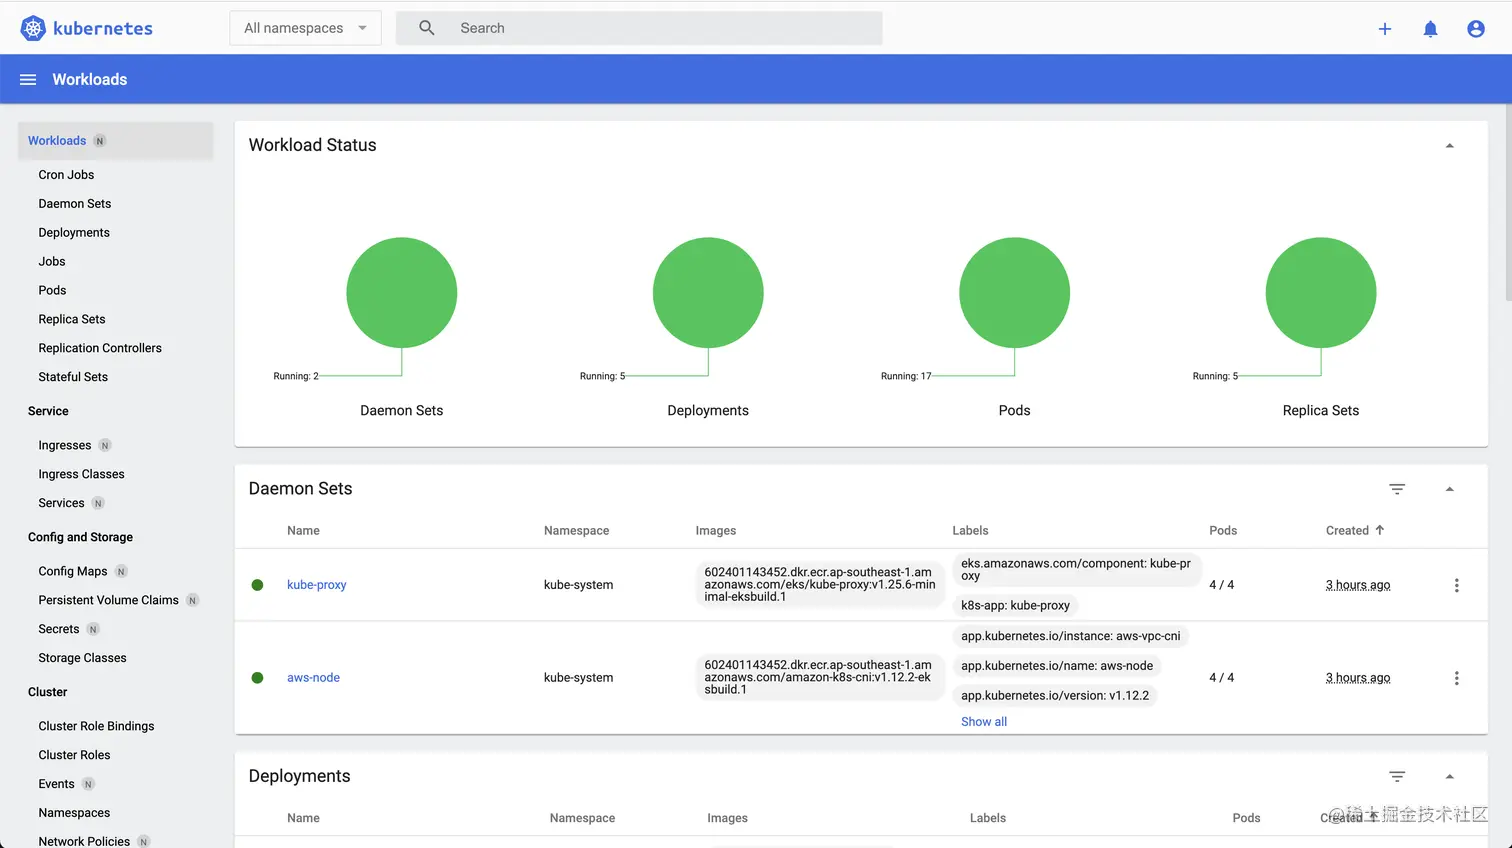Open Cluster Role Bindings in sidebar

pos(96,727)
